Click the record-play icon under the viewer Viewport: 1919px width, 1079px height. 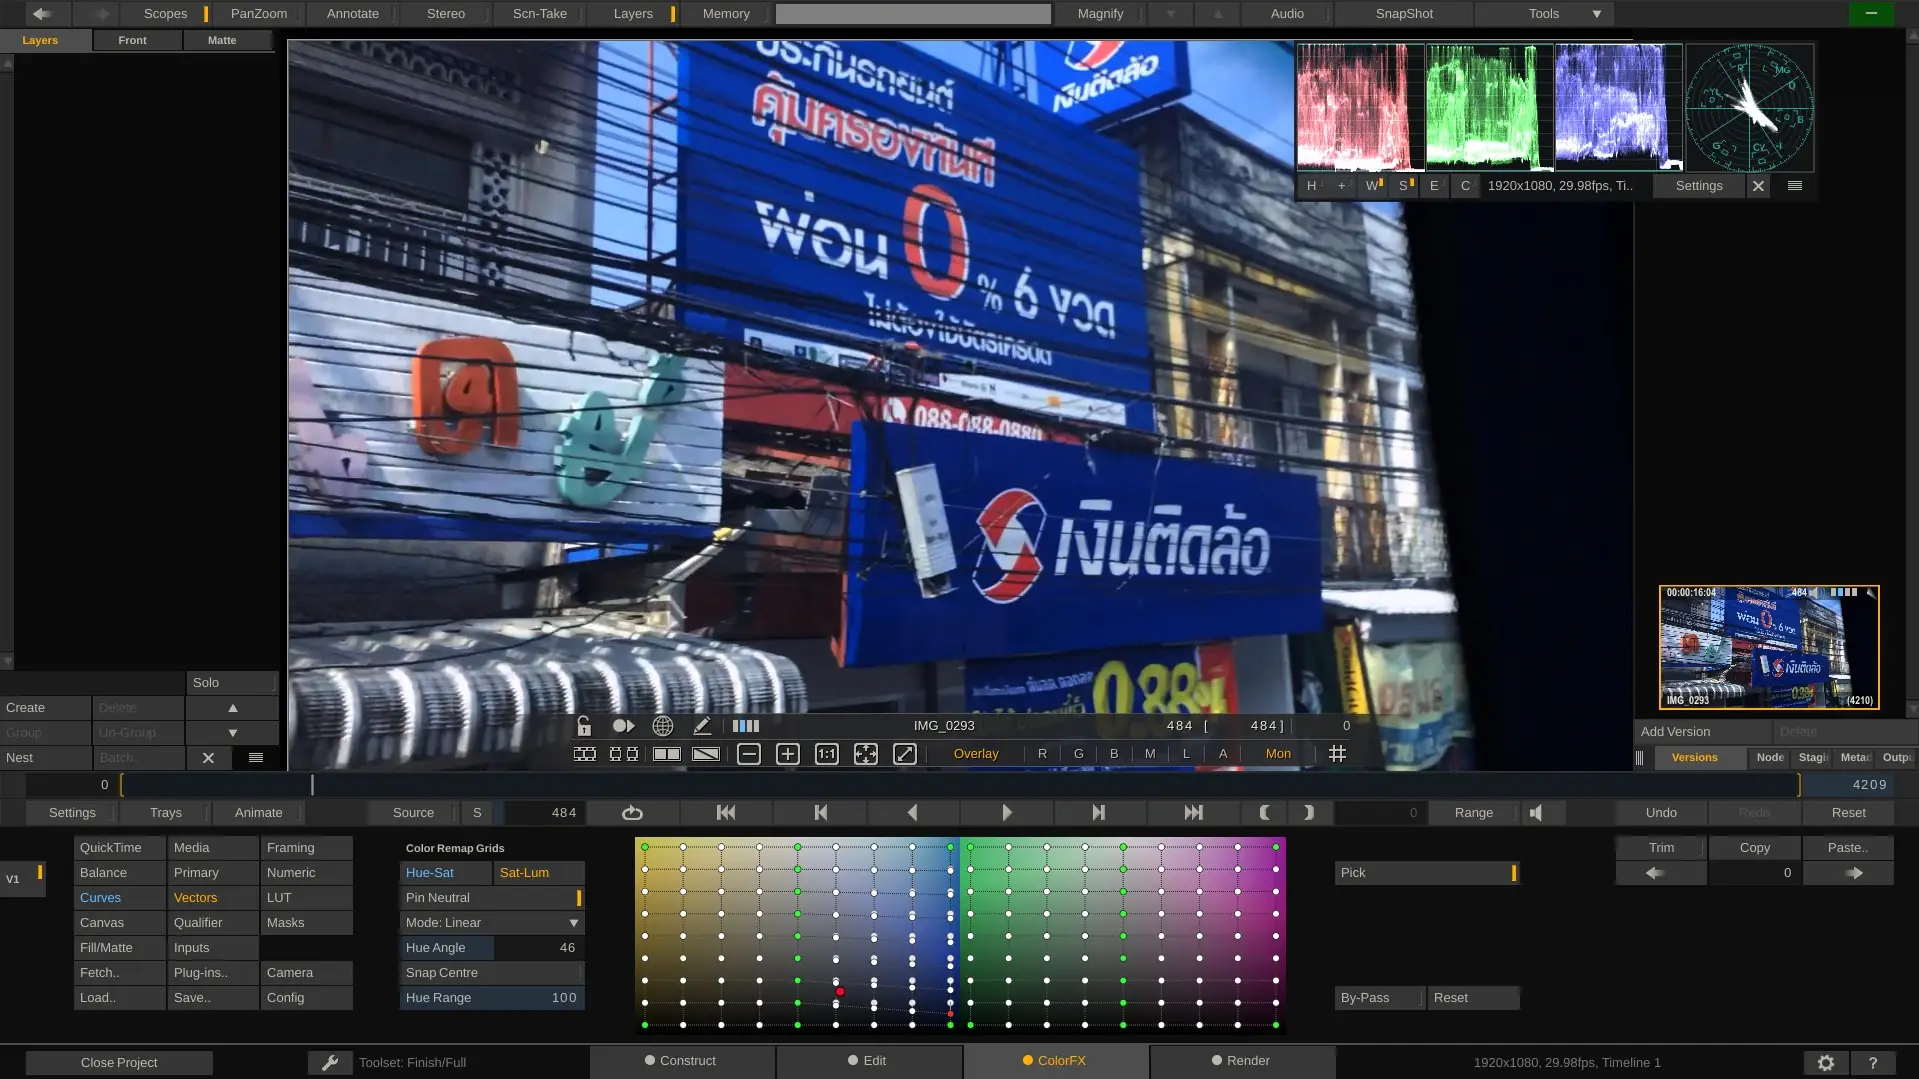pyautogui.click(x=623, y=726)
